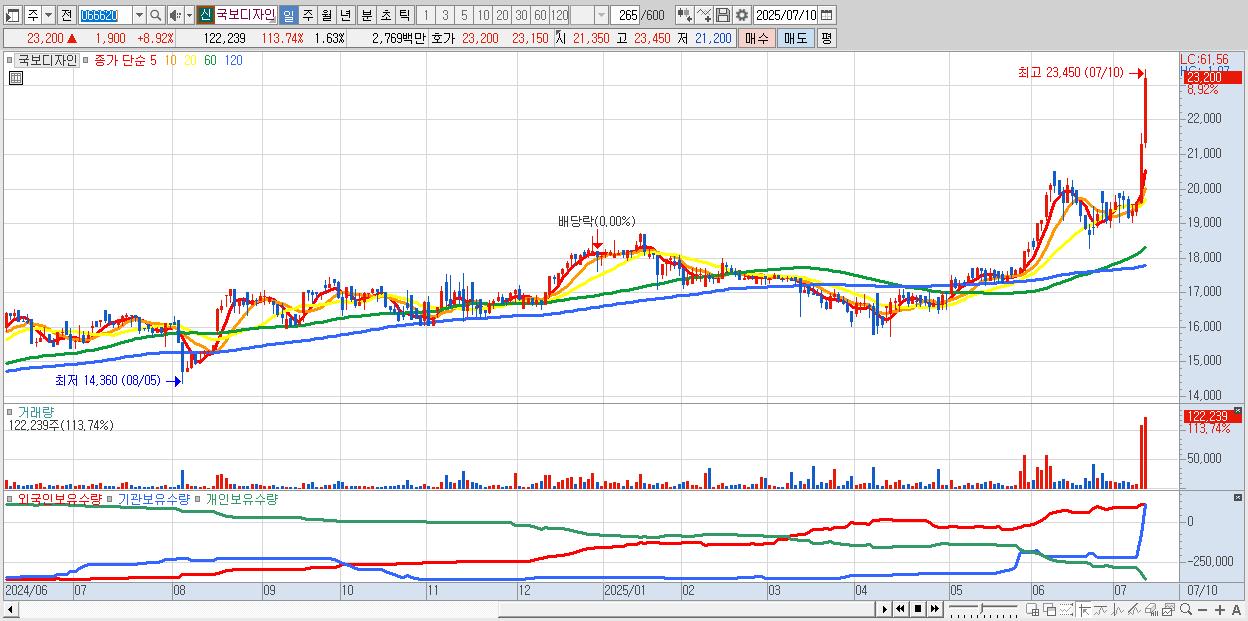Click the 매도 sell button

coord(795,38)
